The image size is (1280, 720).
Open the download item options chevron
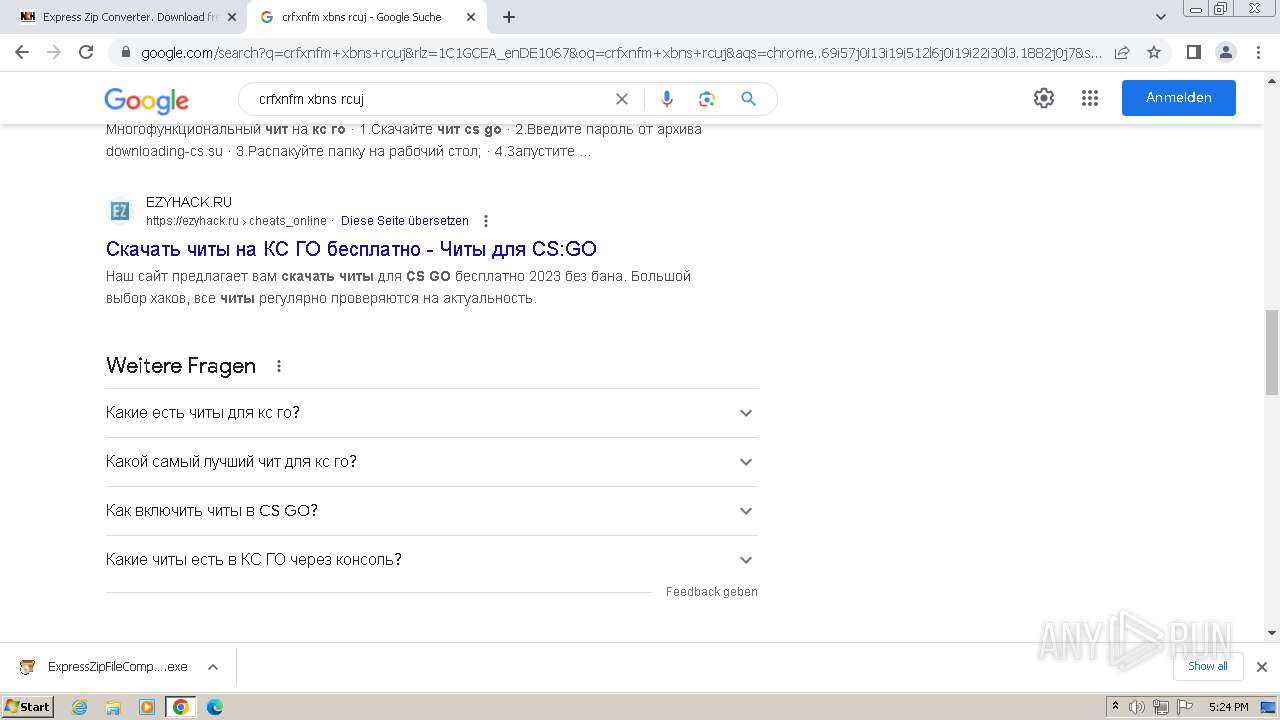pyautogui.click(x=212, y=667)
